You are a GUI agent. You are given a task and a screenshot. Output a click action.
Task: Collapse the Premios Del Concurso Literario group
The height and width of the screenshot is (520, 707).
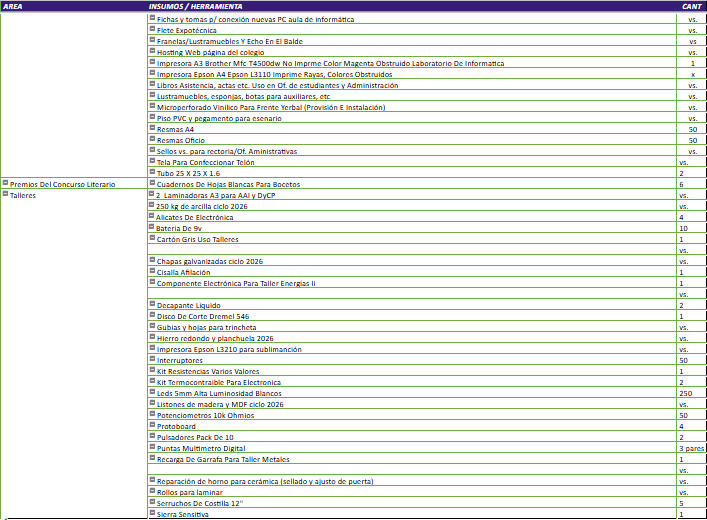point(6,184)
